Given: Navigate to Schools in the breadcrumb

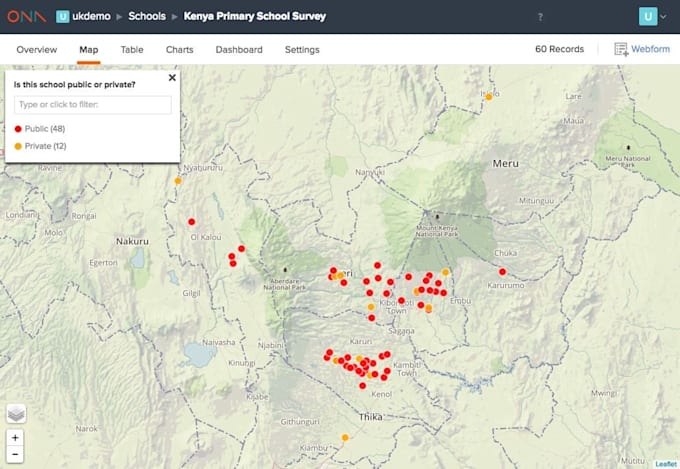Looking at the screenshot, I should (x=146, y=16).
